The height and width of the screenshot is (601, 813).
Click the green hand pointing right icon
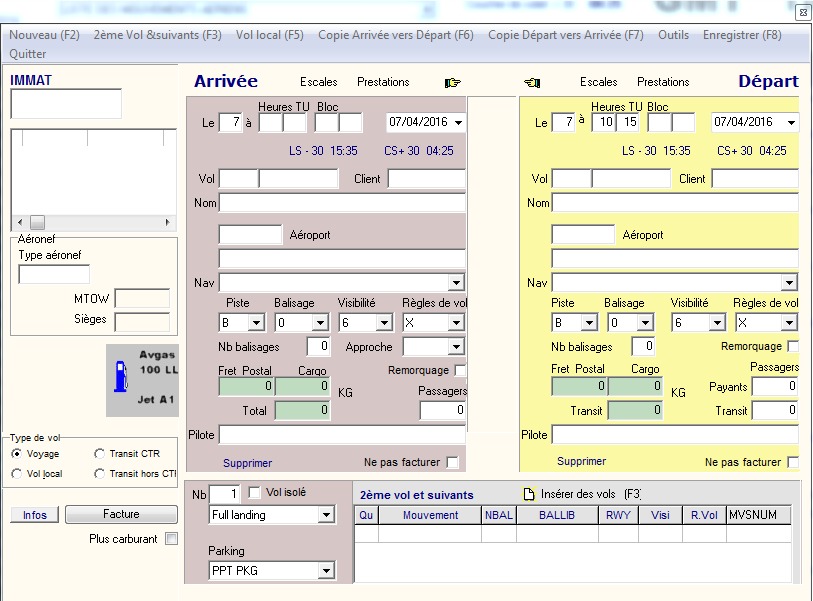453,82
